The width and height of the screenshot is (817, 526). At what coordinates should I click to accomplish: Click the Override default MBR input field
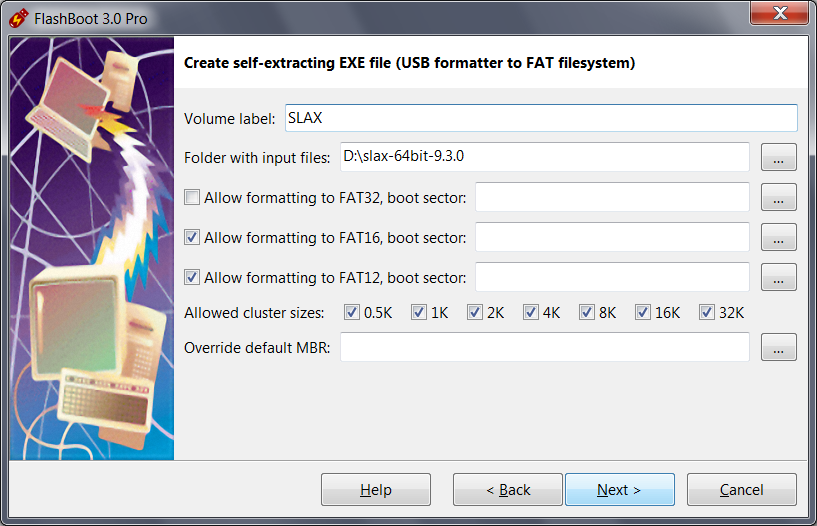tap(544, 347)
